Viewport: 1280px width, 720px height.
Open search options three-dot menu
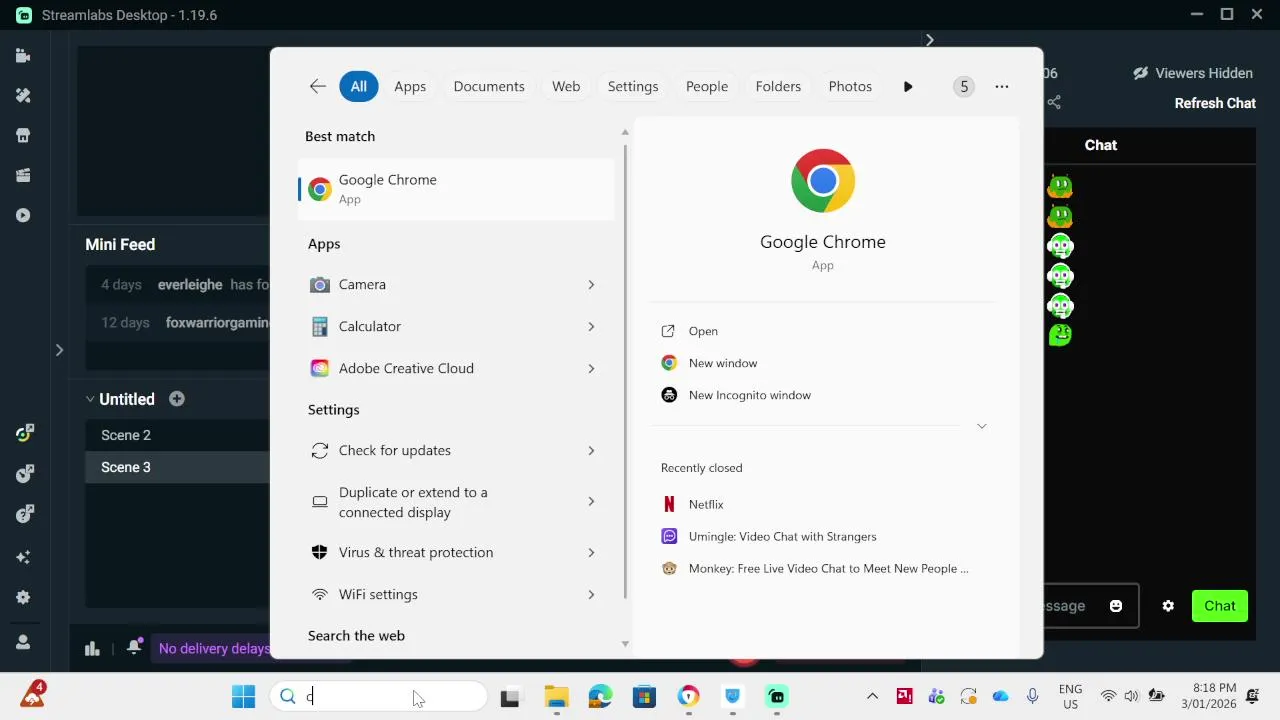coord(1002,87)
